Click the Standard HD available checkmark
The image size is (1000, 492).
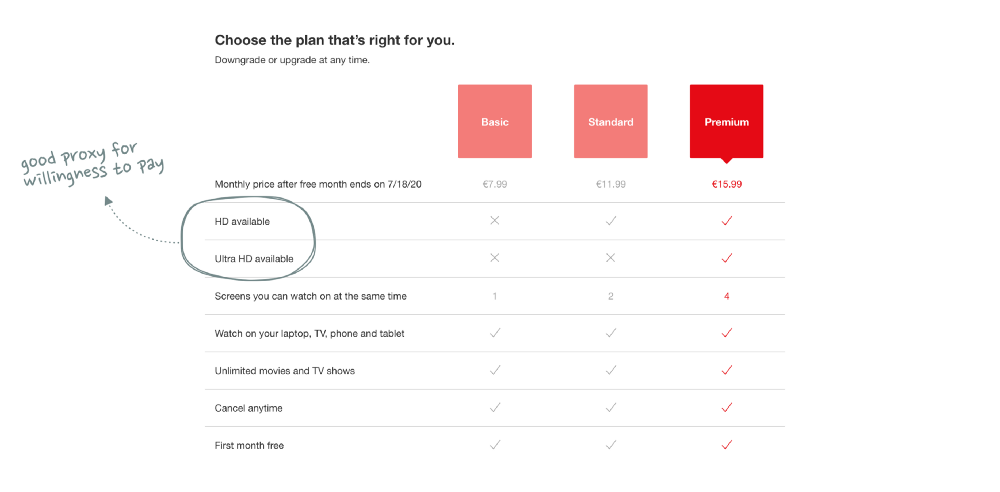[x=611, y=221]
